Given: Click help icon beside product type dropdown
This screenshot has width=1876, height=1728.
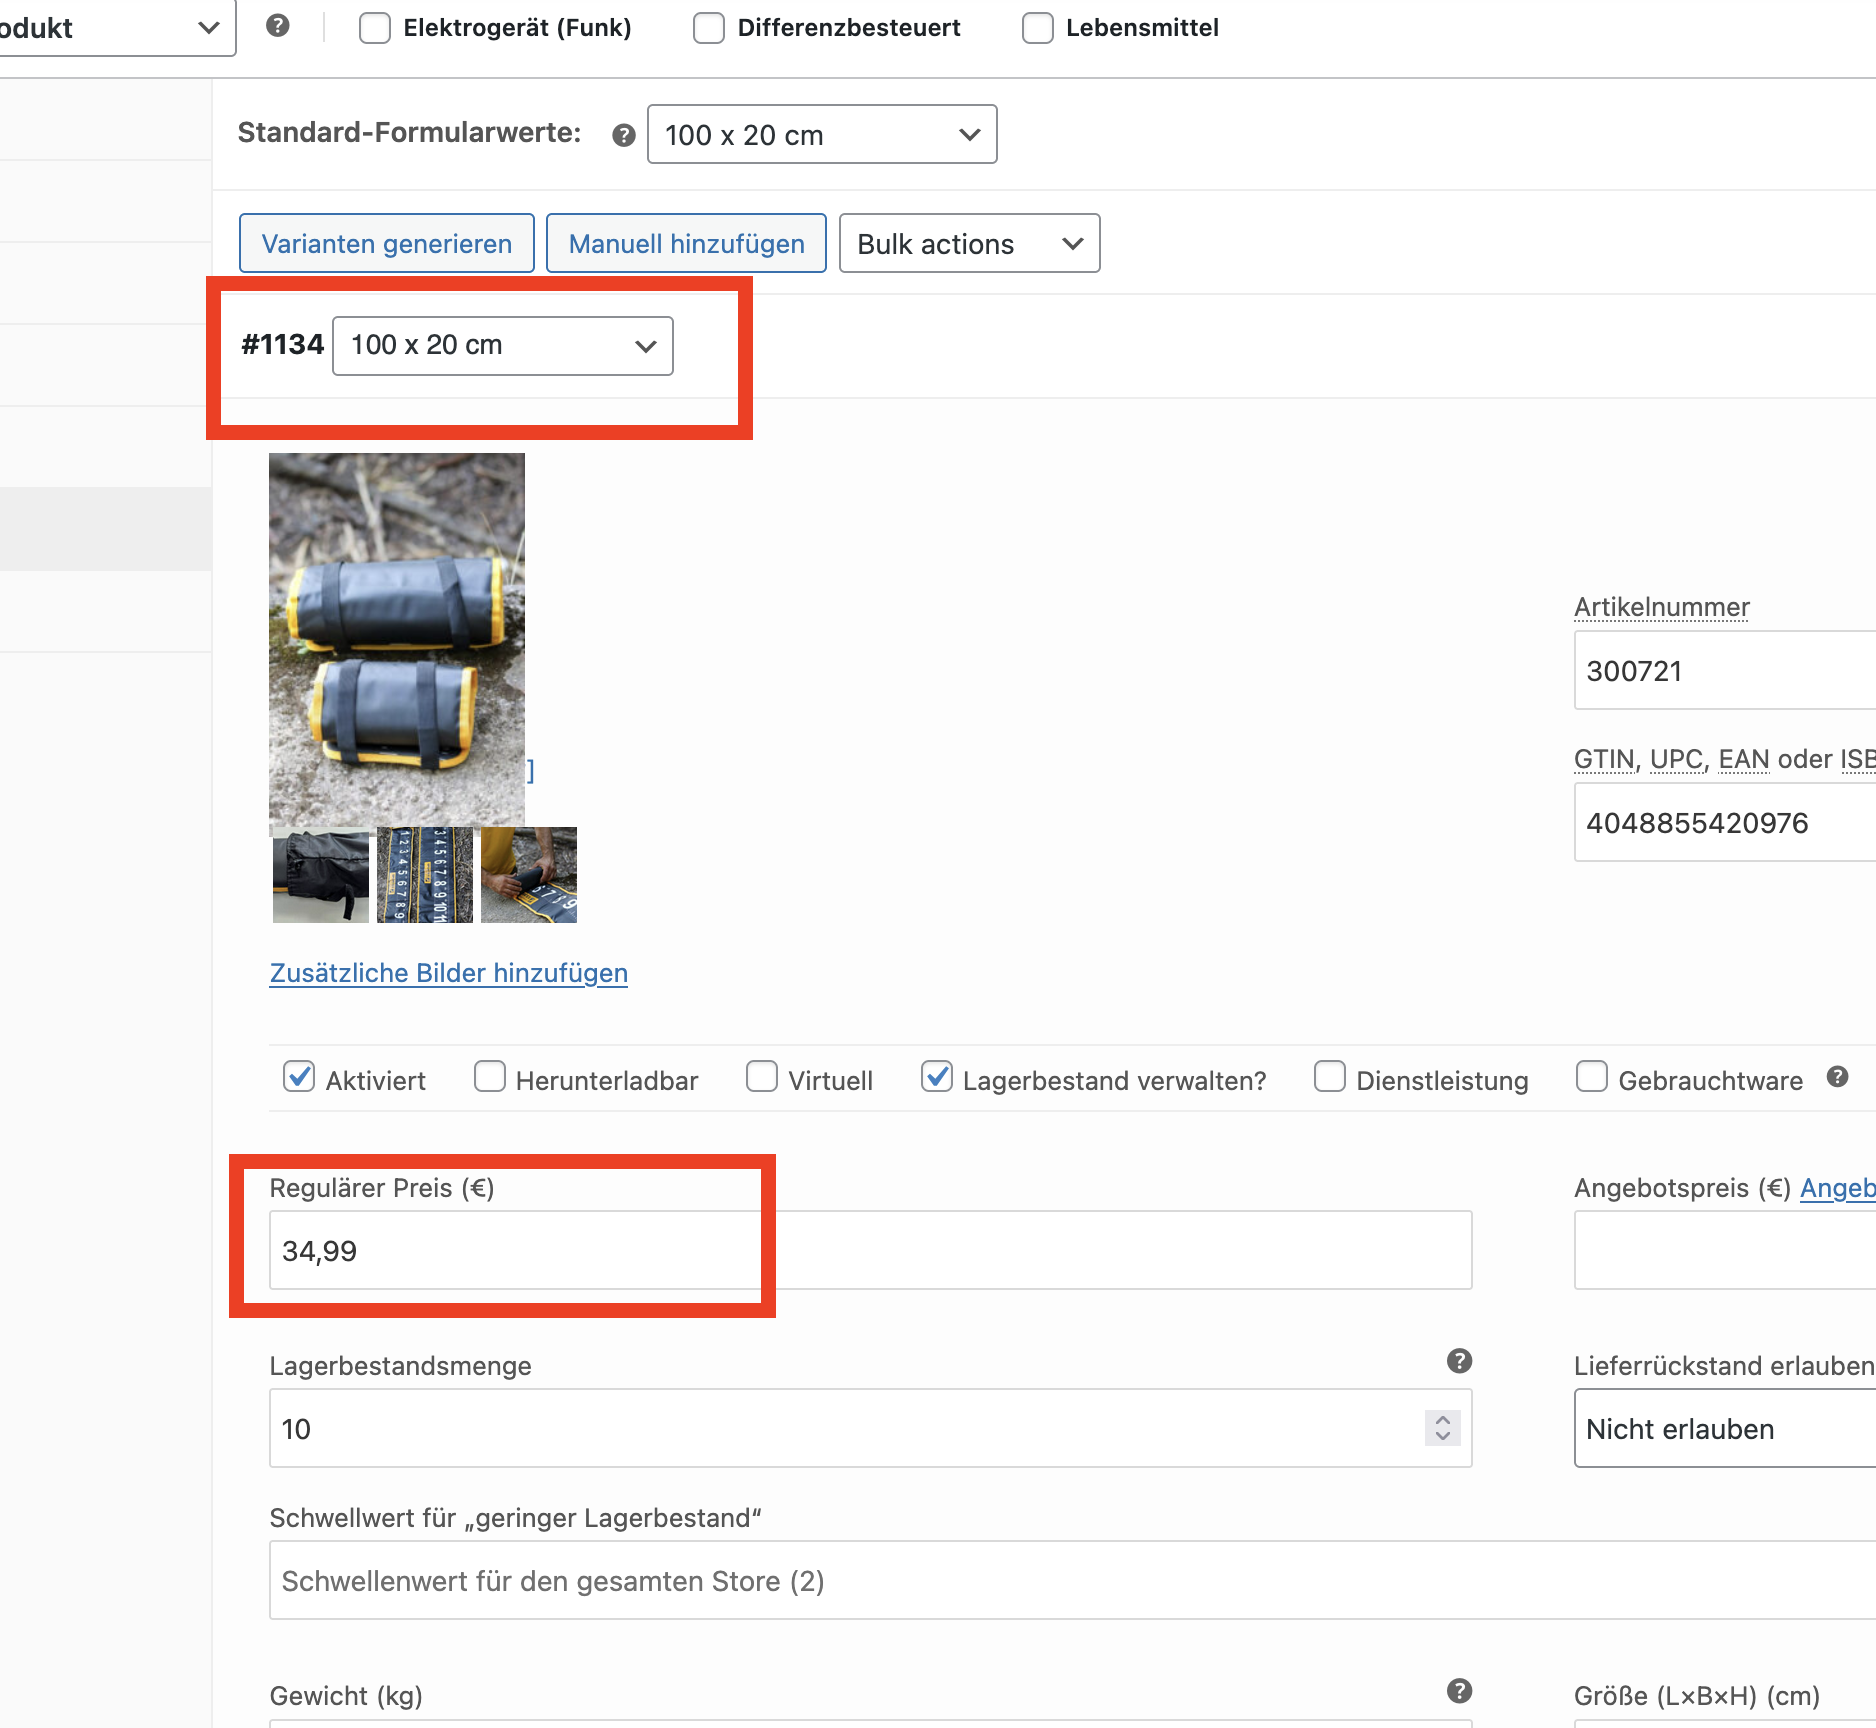Looking at the screenshot, I should pyautogui.click(x=278, y=26).
